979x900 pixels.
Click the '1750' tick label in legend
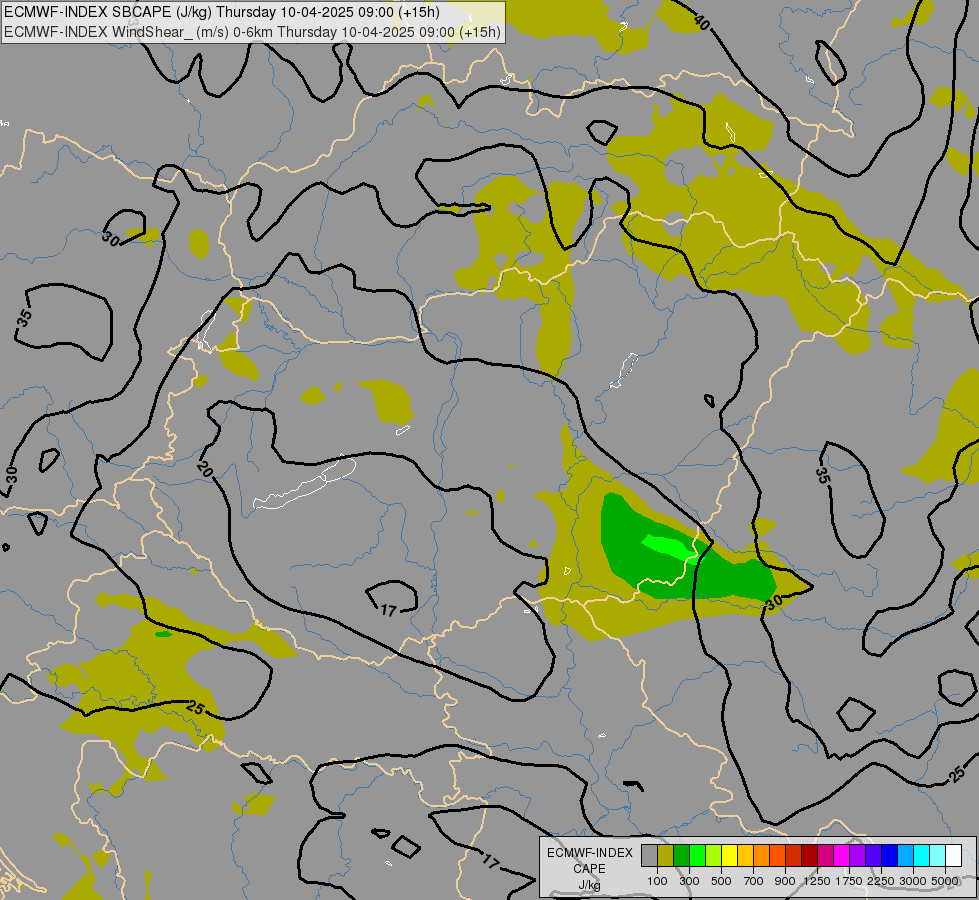click(x=849, y=881)
